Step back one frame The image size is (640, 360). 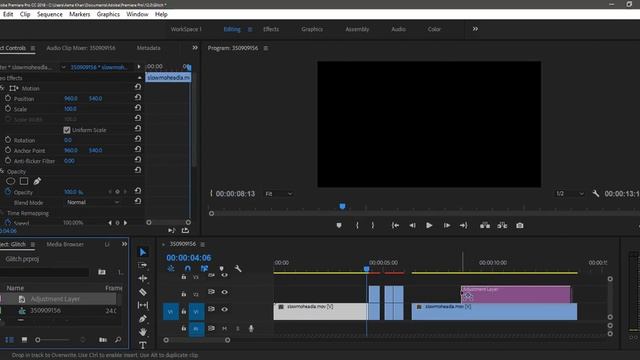(413, 225)
